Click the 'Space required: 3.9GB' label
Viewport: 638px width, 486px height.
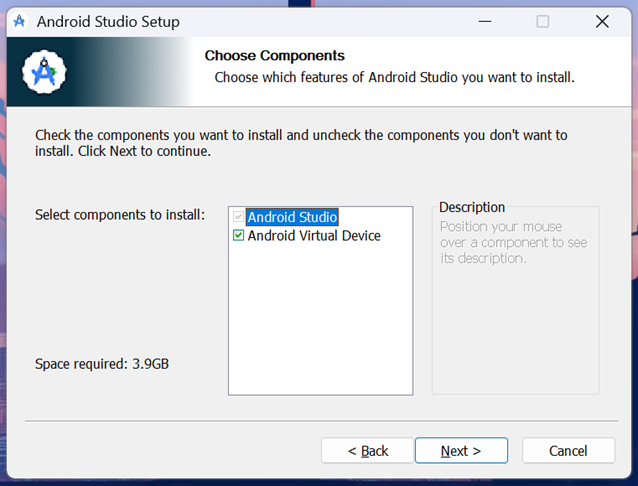click(x=102, y=364)
